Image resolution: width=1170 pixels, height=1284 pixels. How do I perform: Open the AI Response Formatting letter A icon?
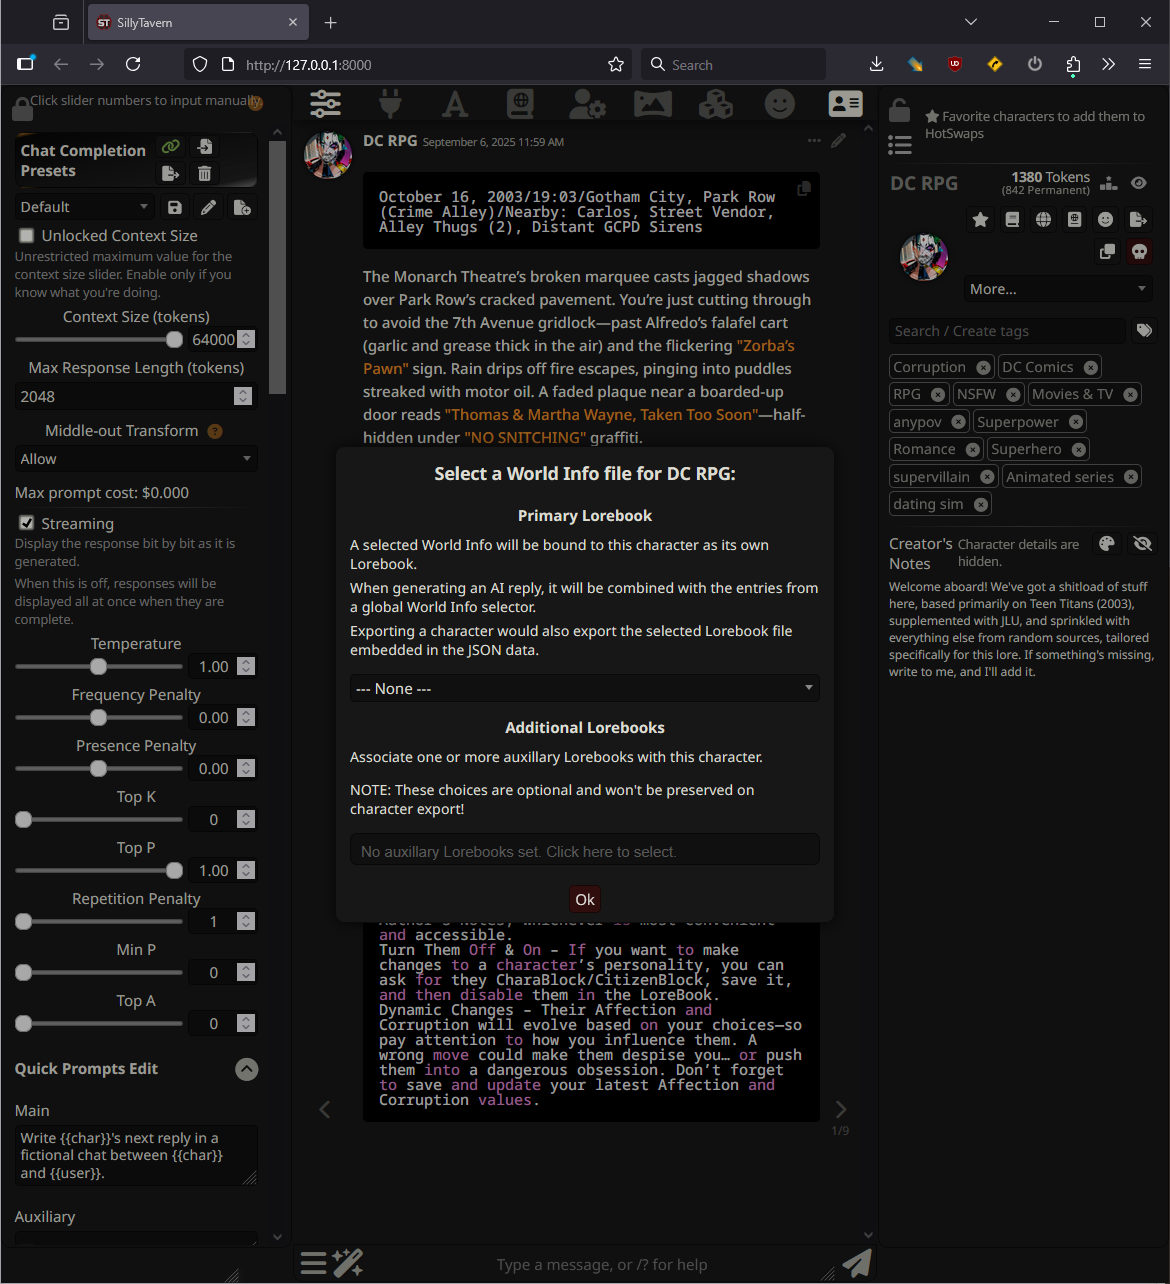tap(455, 103)
